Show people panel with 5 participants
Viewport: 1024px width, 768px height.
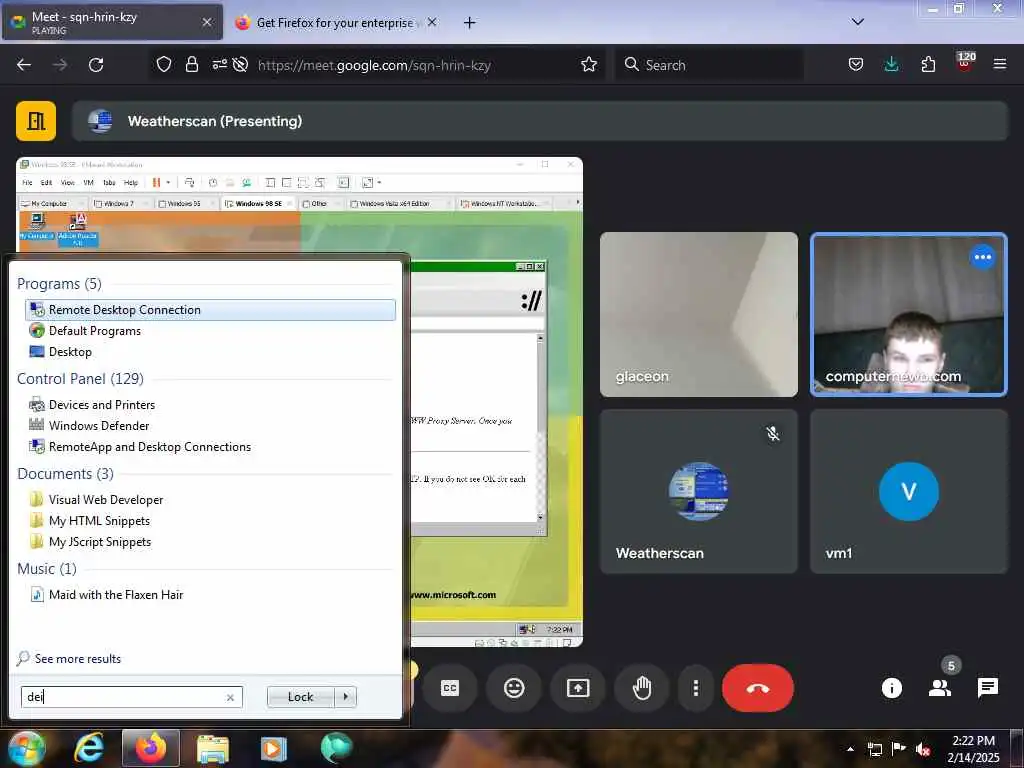coord(940,688)
